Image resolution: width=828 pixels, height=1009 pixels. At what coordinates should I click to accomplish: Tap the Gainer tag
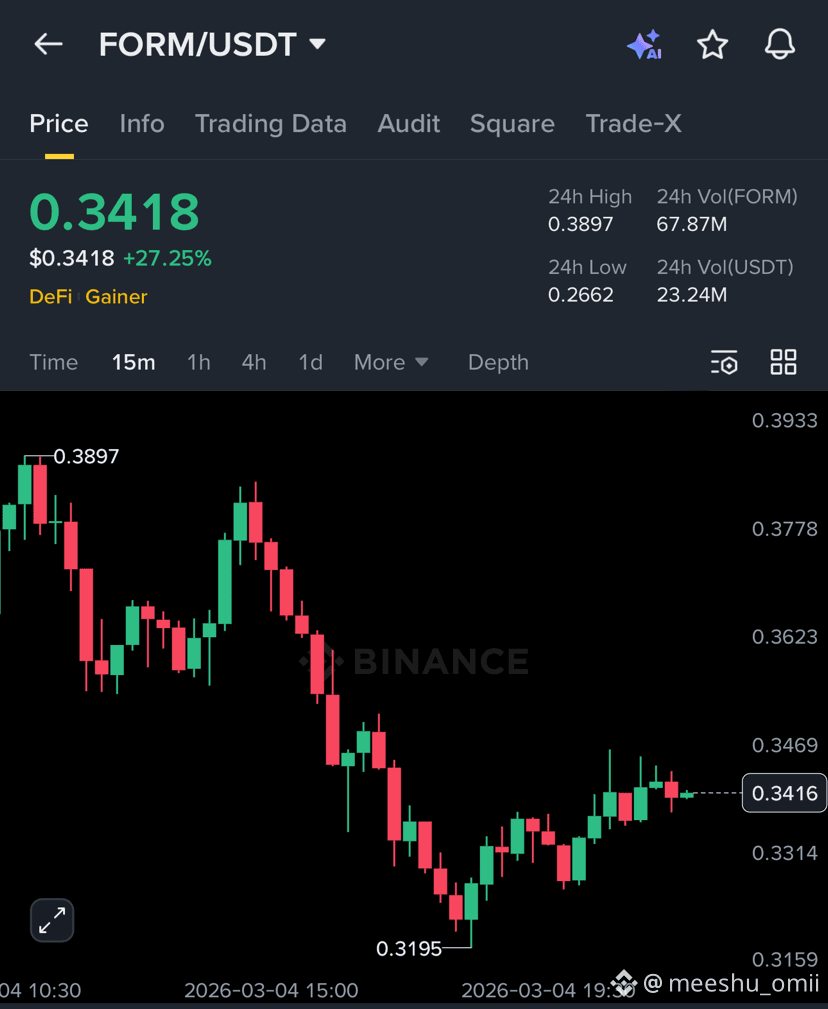pos(116,297)
